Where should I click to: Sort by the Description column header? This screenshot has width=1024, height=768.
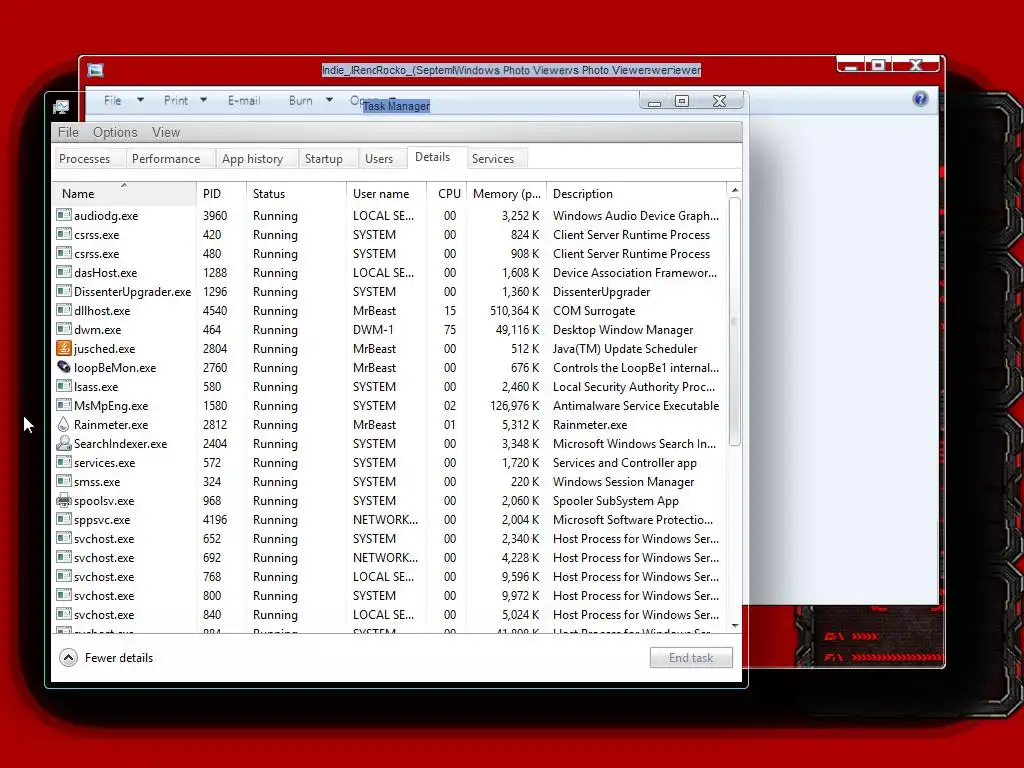pyautogui.click(x=636, y=193)
